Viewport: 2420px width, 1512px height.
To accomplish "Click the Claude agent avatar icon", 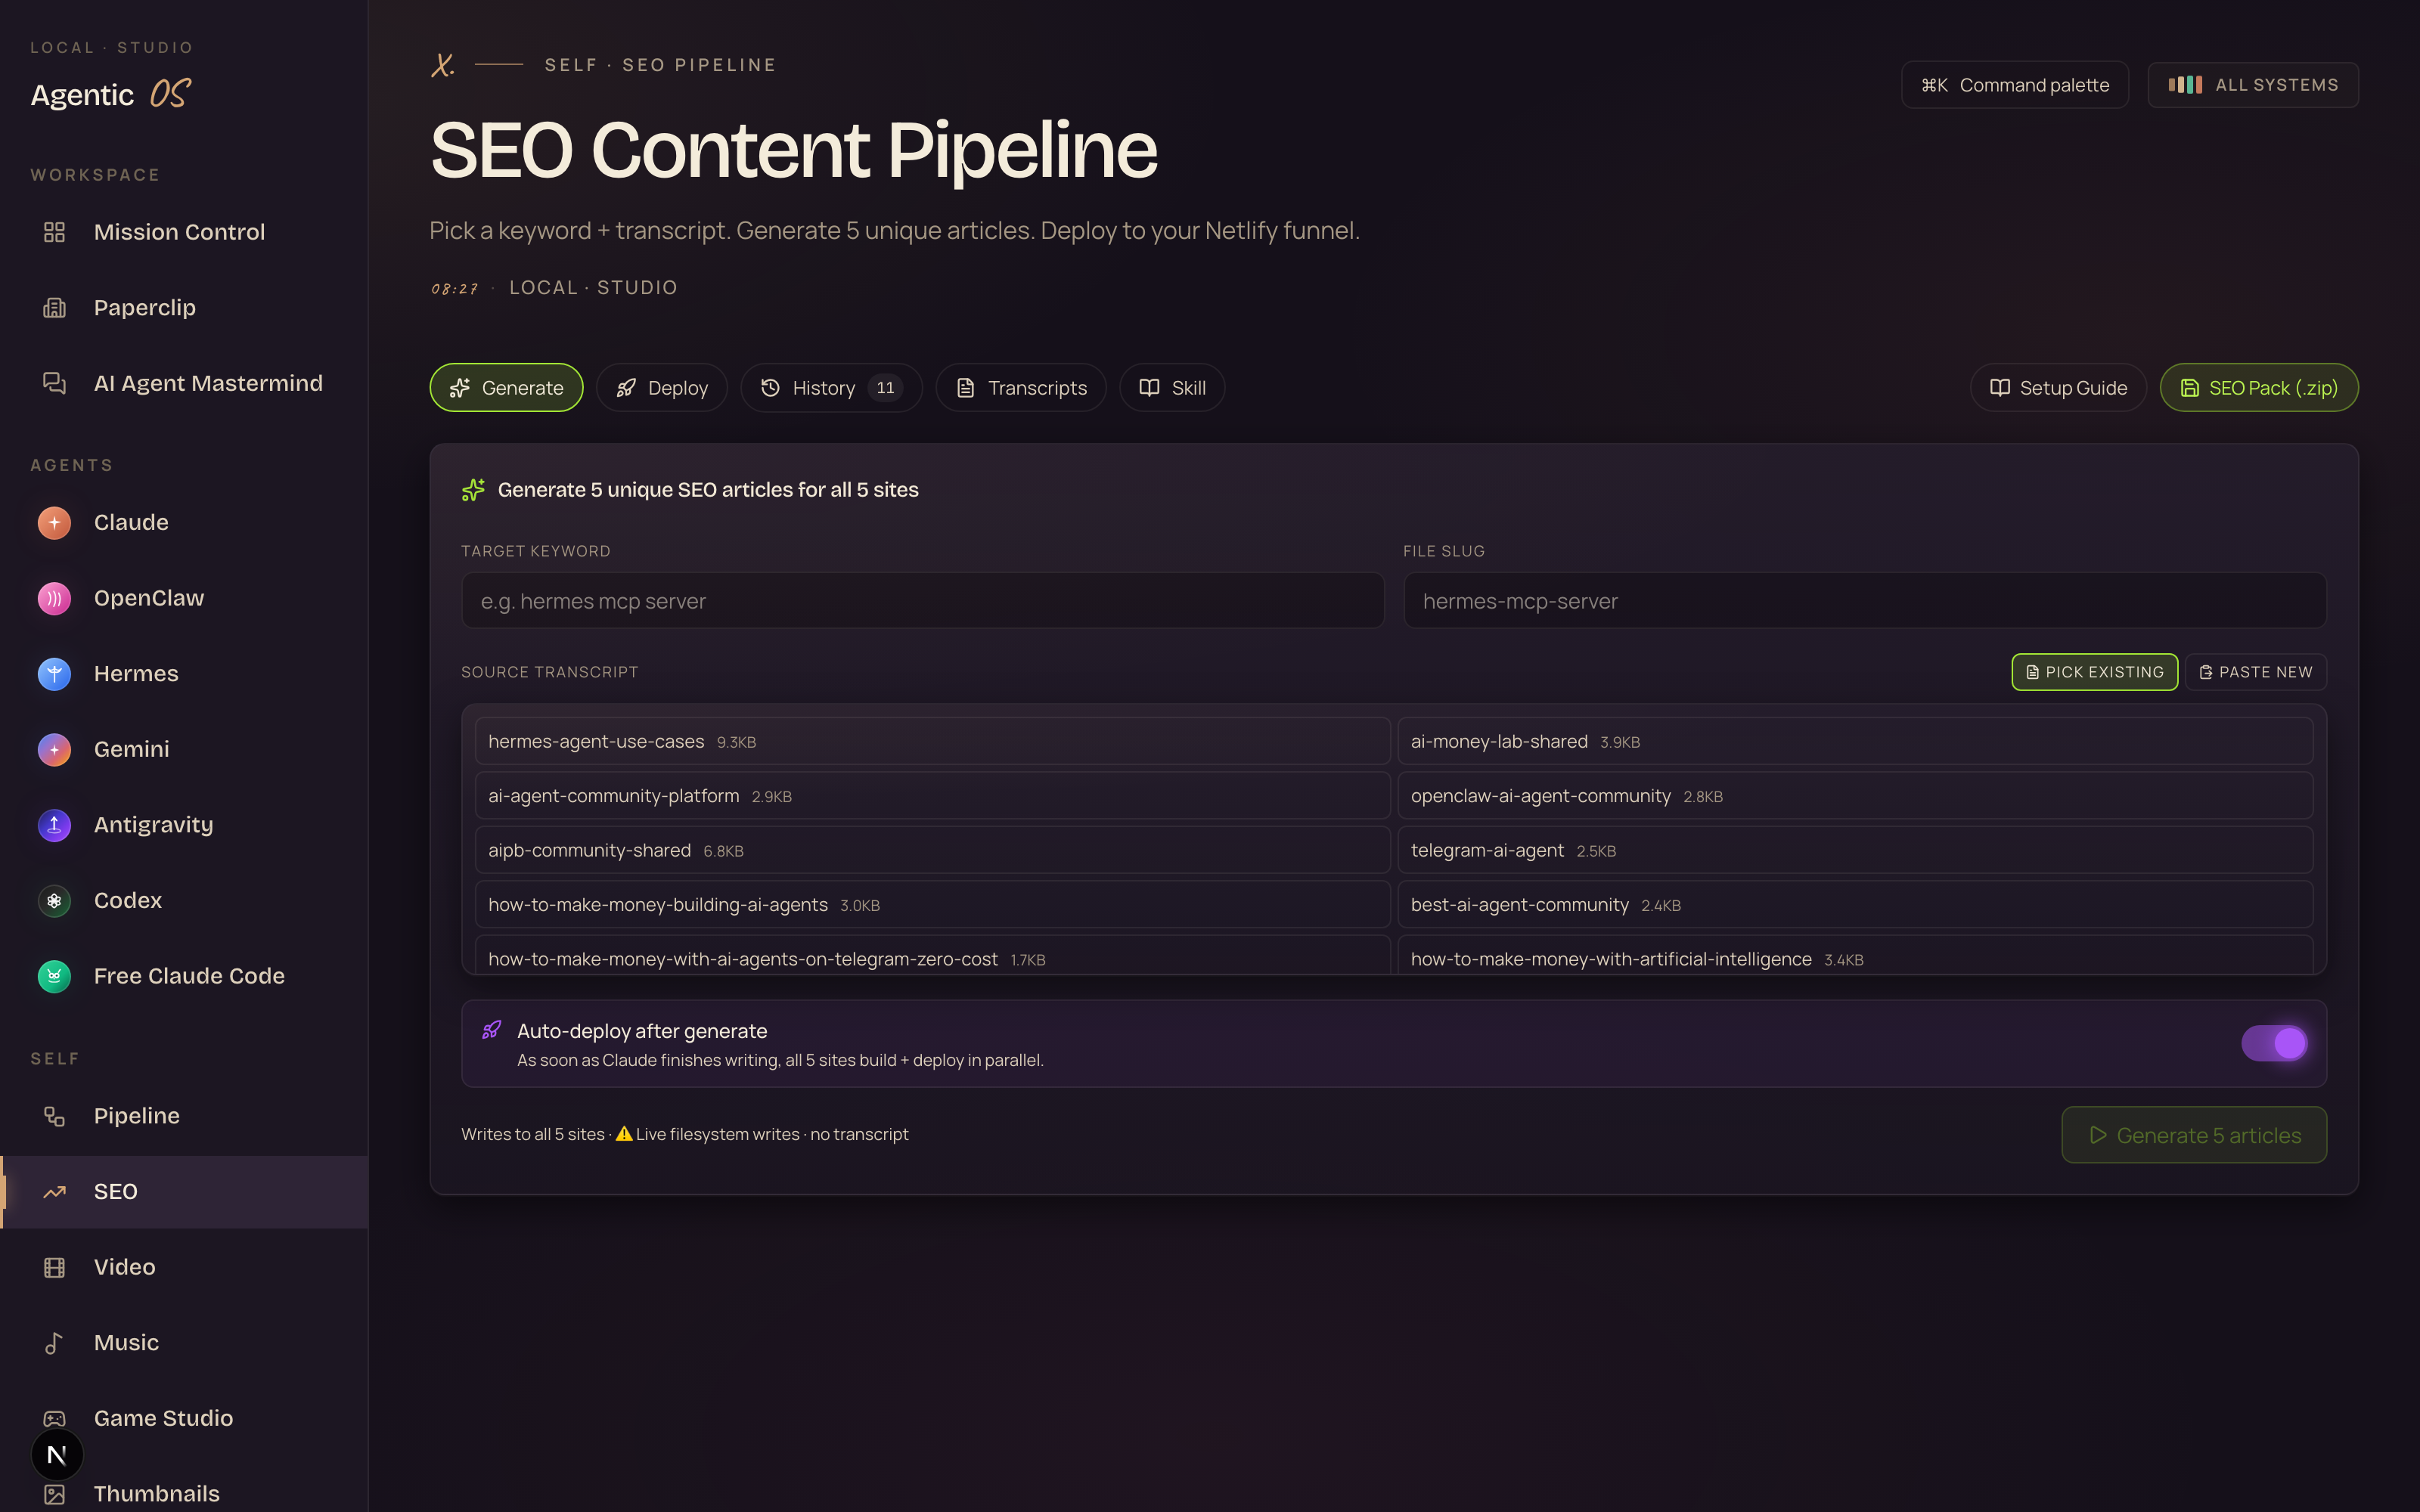I will pos(54,522).
